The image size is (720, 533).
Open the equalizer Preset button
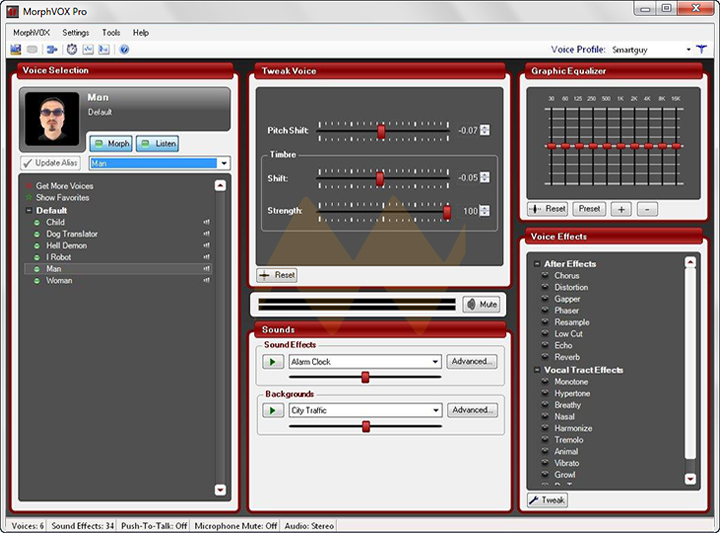click(x=589, y=209)
